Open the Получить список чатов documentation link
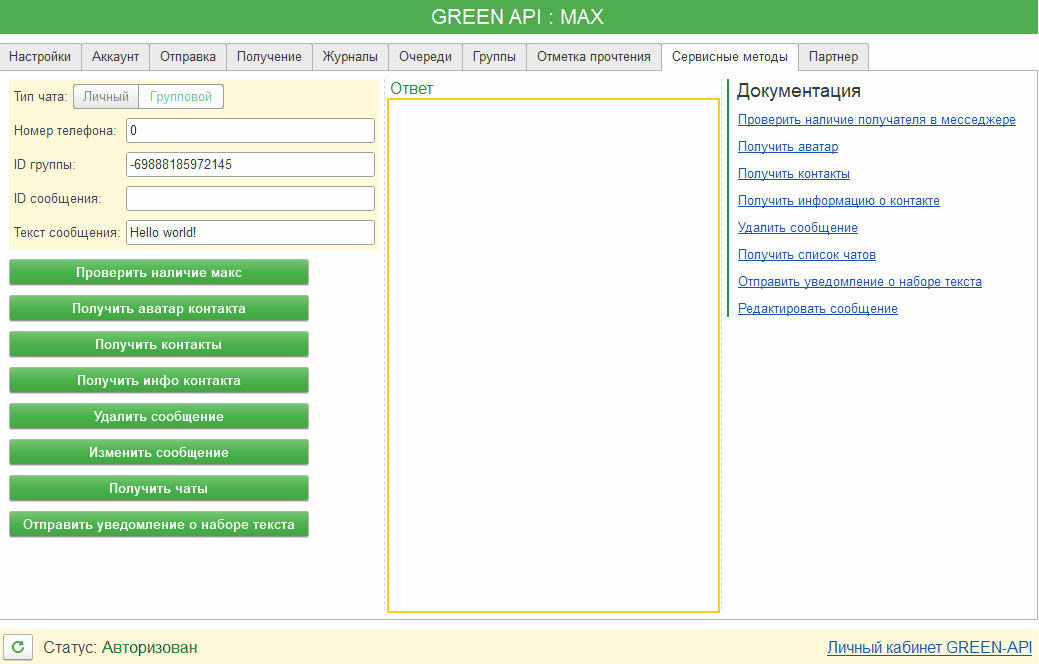The width and height of the screenshot is (1039, 664). [806, 255]
